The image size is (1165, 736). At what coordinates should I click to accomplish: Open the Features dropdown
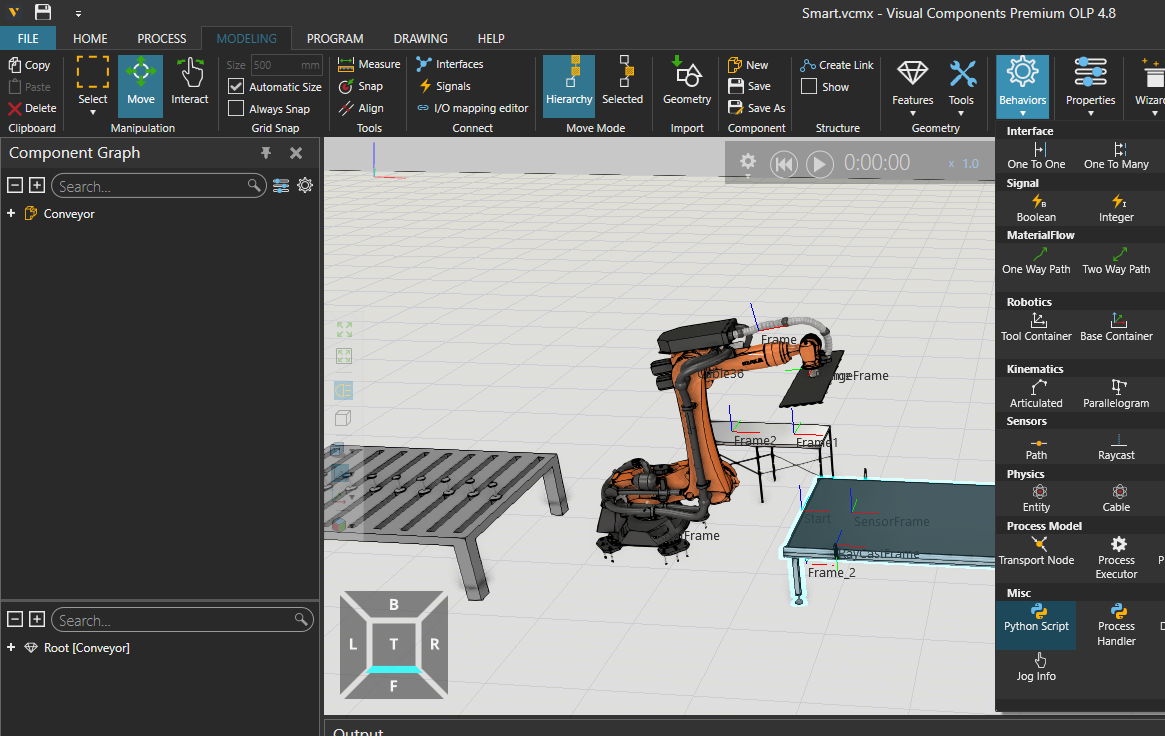point(912,87)
